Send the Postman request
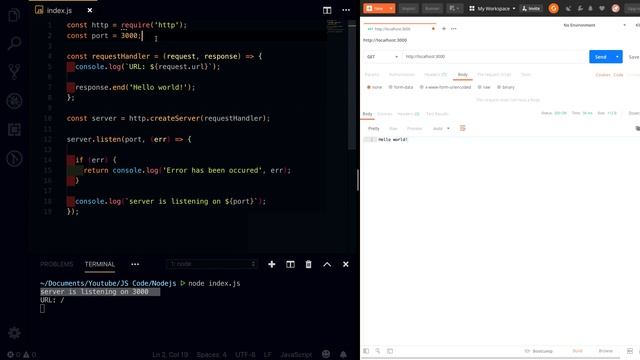Screen dimensions: 640x360 (600, 57)
